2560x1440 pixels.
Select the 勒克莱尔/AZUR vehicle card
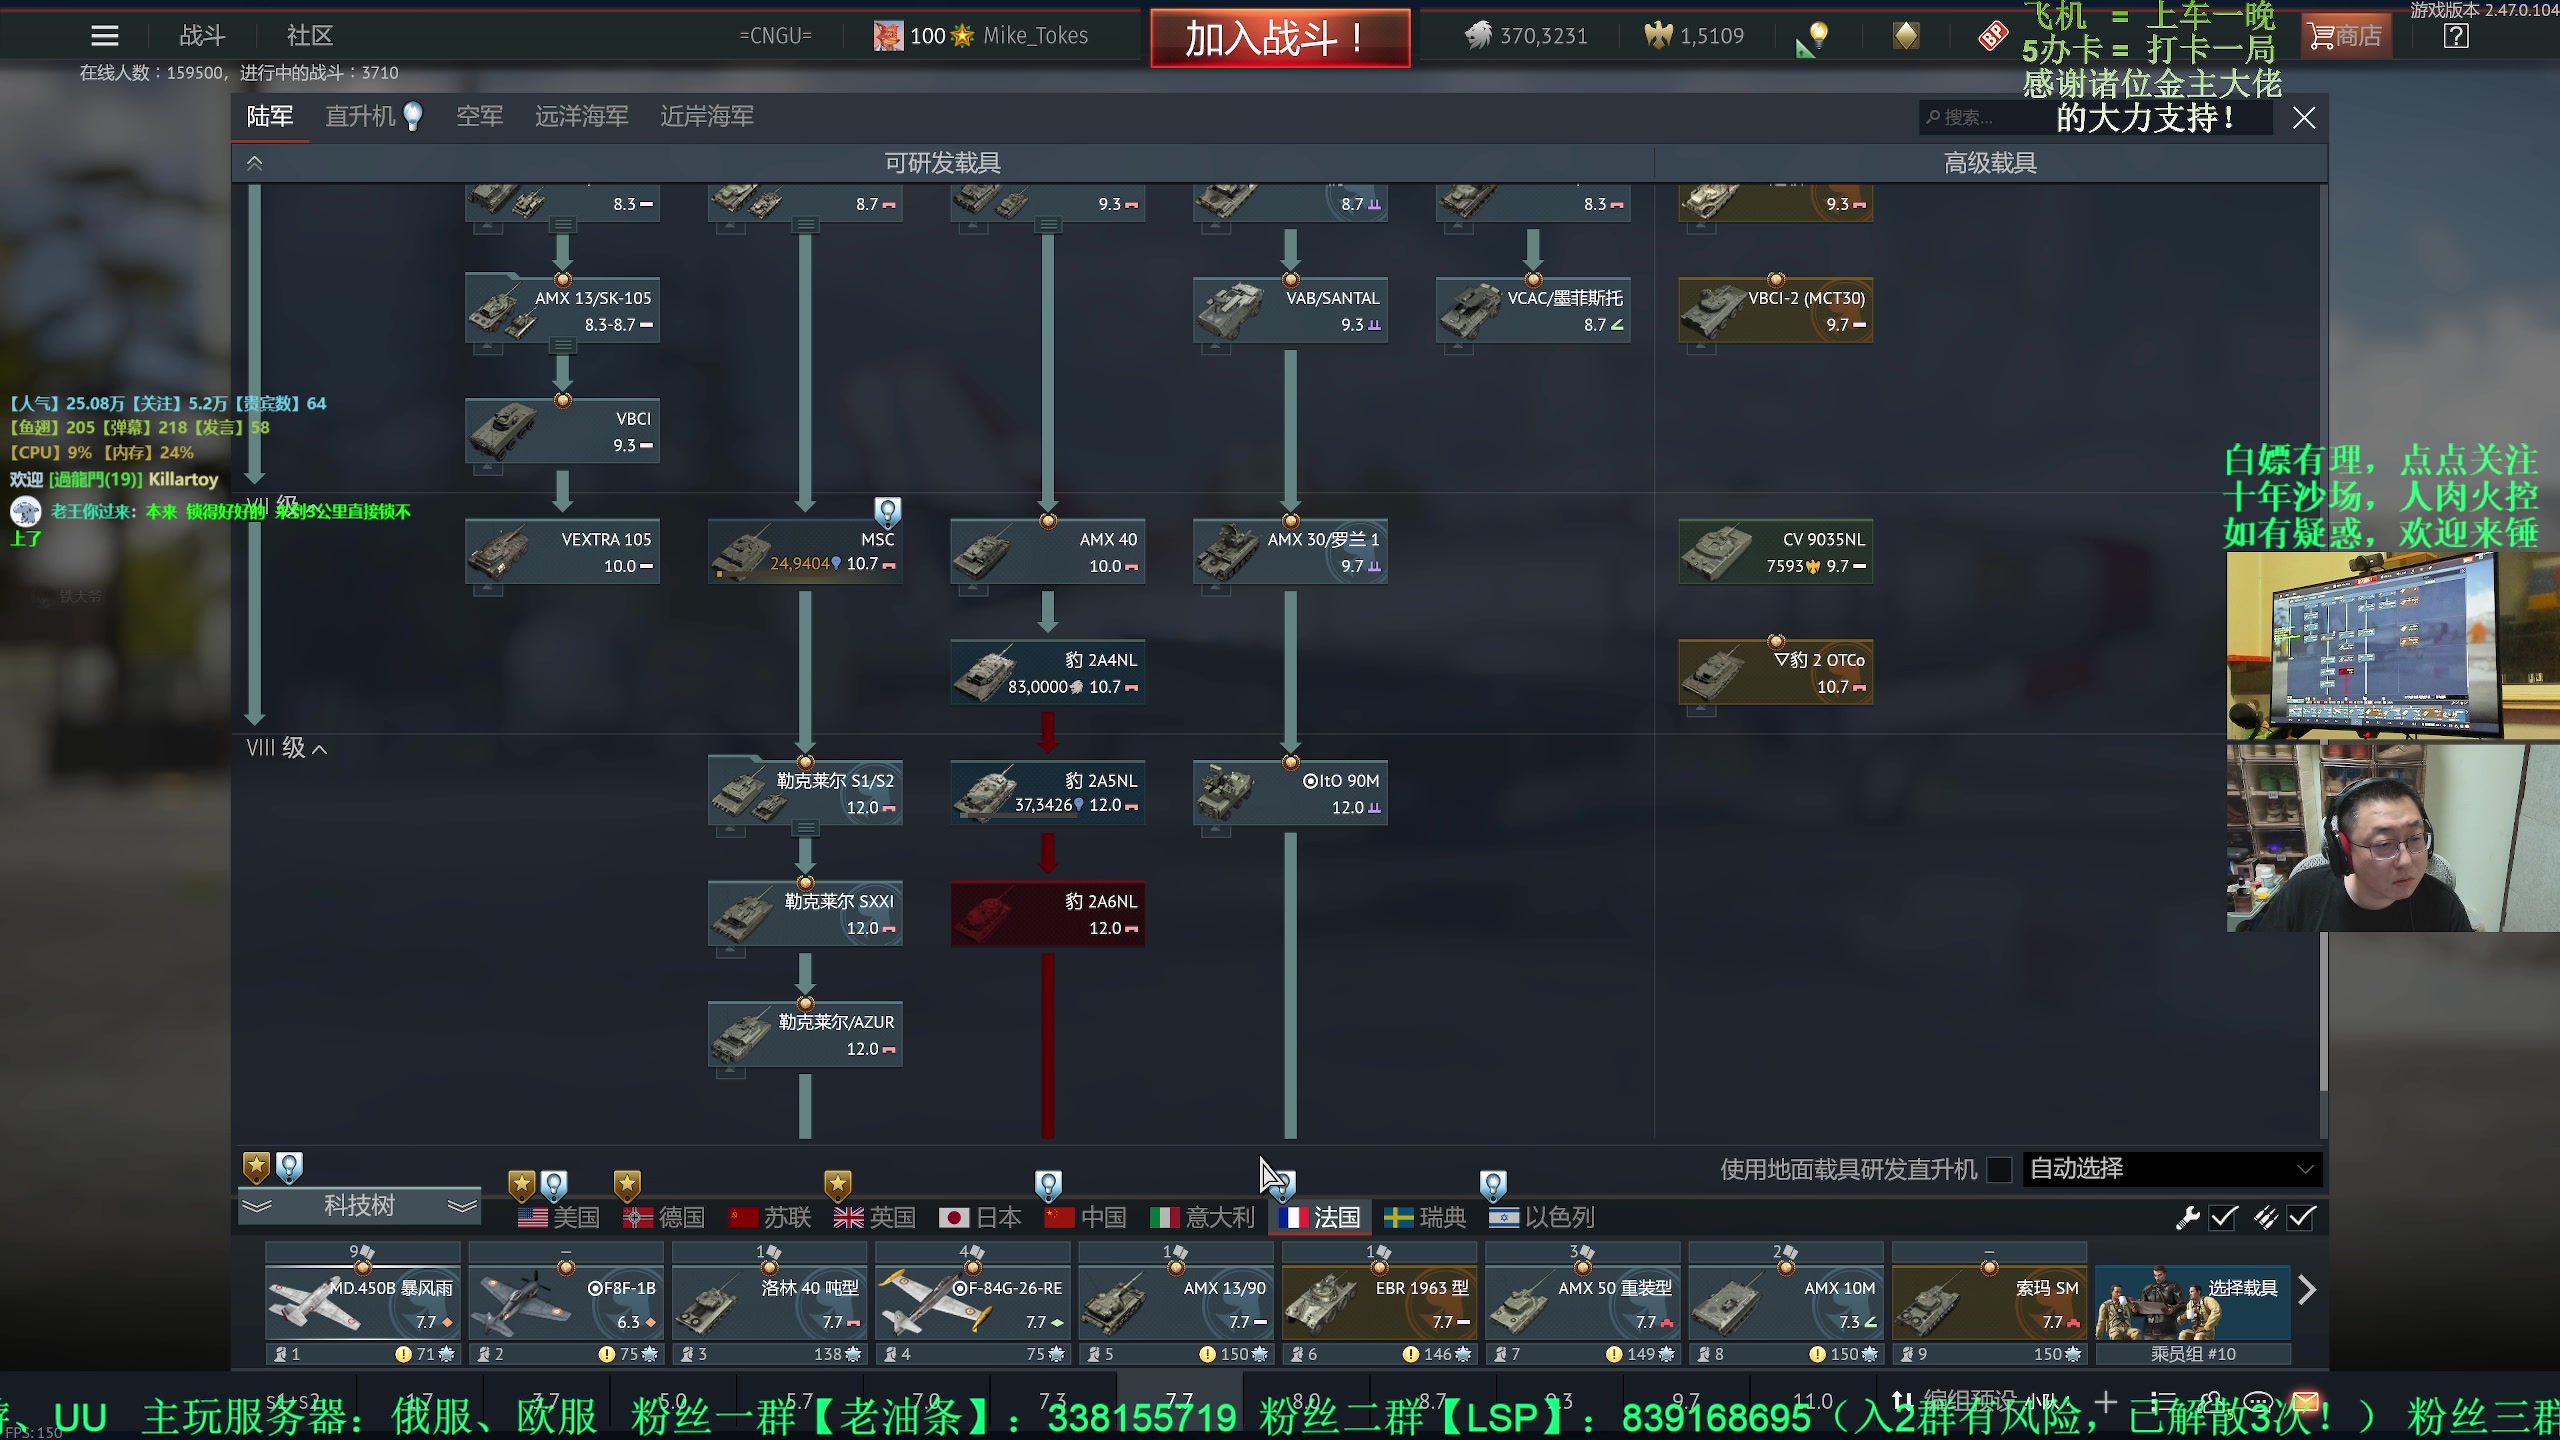pyautogui.click(x=805, y=1035)
